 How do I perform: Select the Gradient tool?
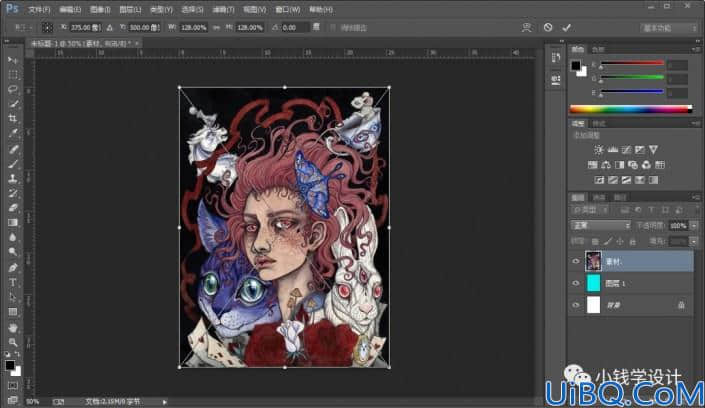13,223
